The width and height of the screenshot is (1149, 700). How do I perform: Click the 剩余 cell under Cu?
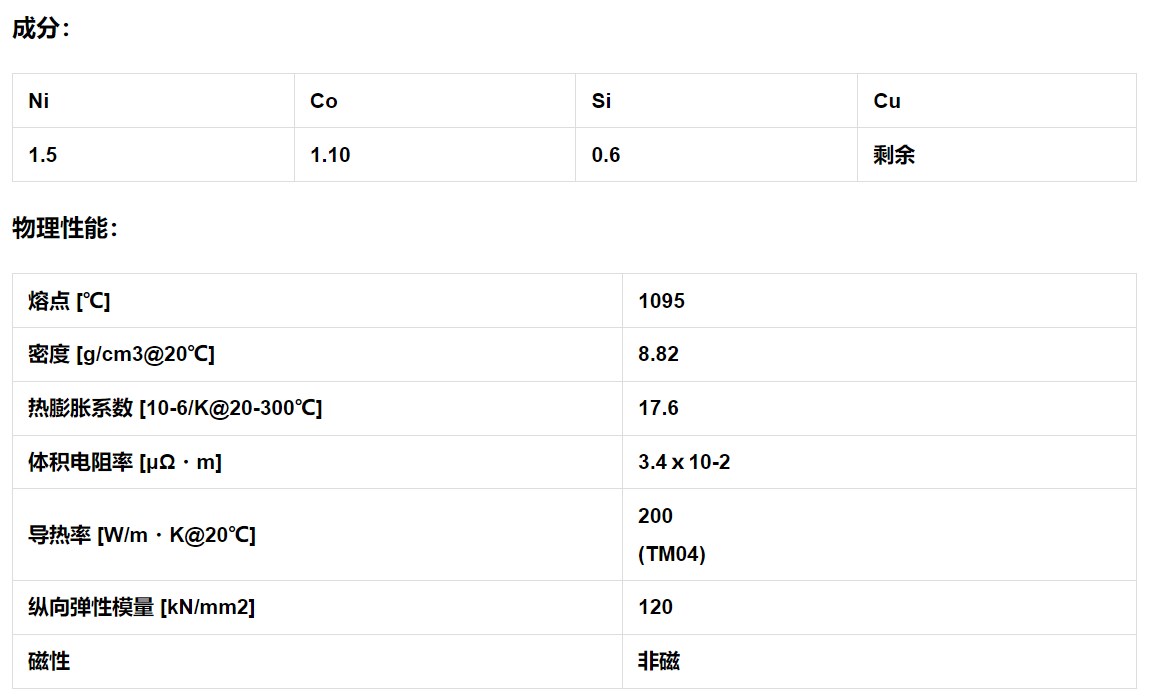tap(894, 155)
